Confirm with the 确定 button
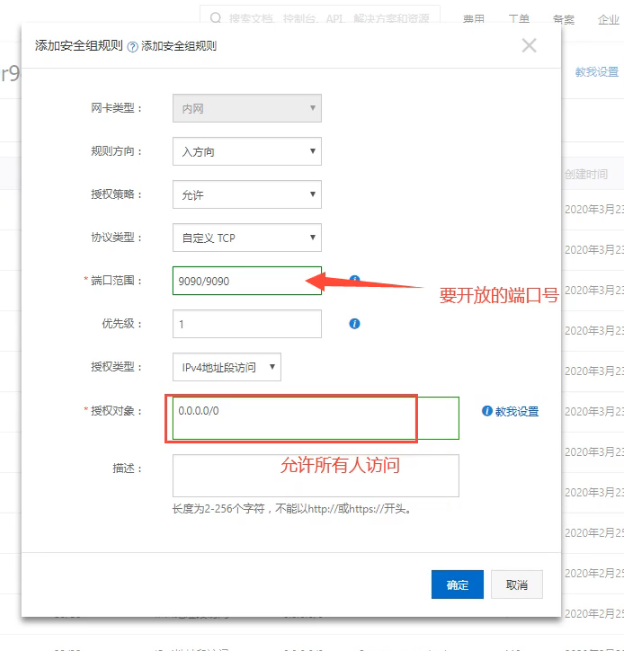This screenshot has height=651, width=624. pos(457,585)
